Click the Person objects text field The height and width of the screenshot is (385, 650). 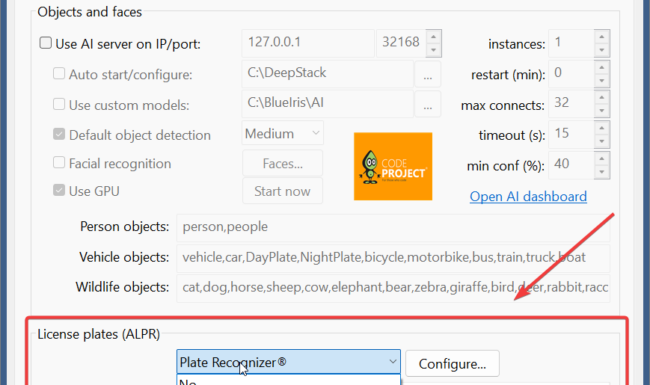coord(393,227)
